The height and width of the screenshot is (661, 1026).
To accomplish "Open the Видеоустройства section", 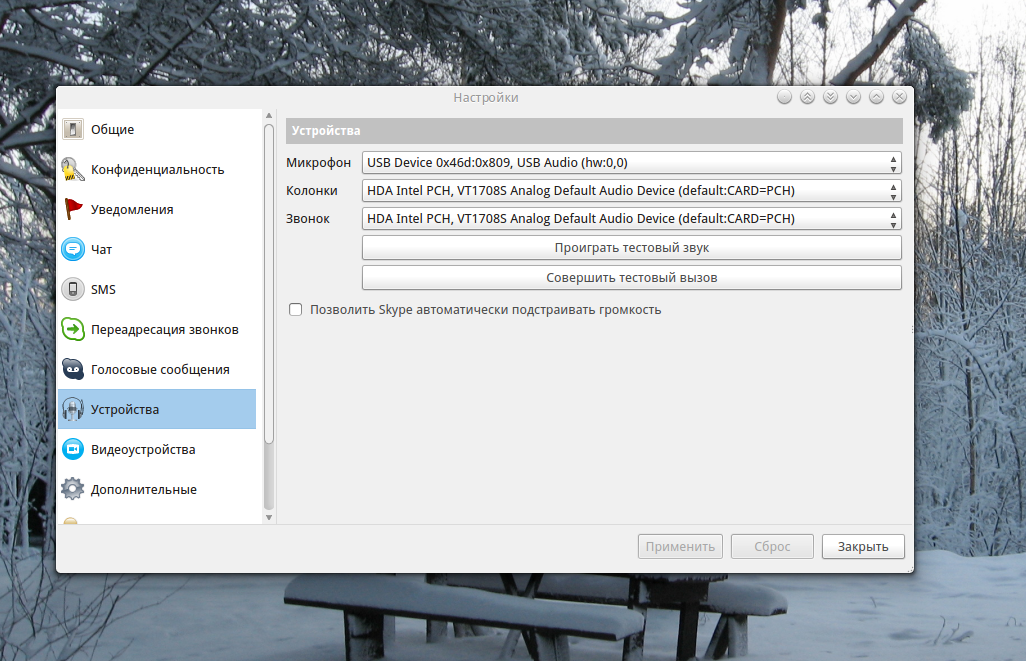I will click(157, 449).
